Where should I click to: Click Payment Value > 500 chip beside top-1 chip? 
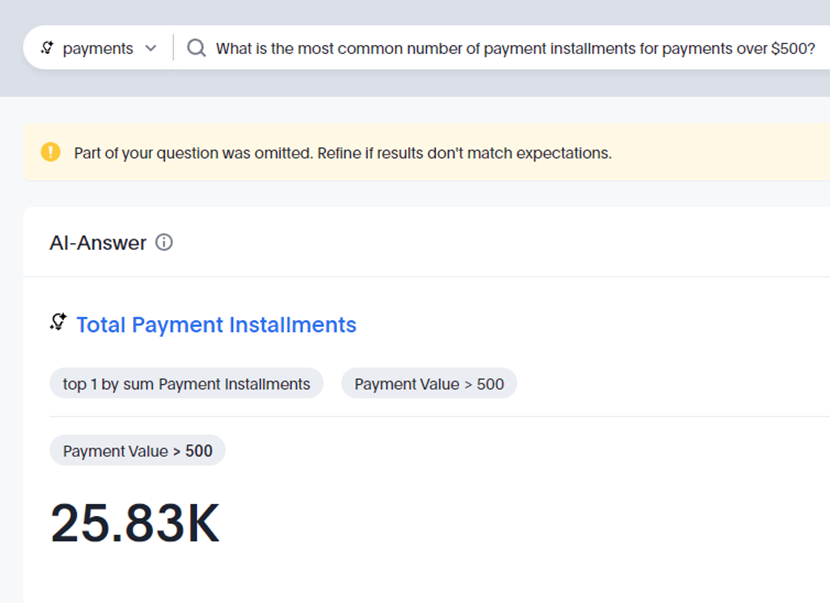tap(429, 384)
